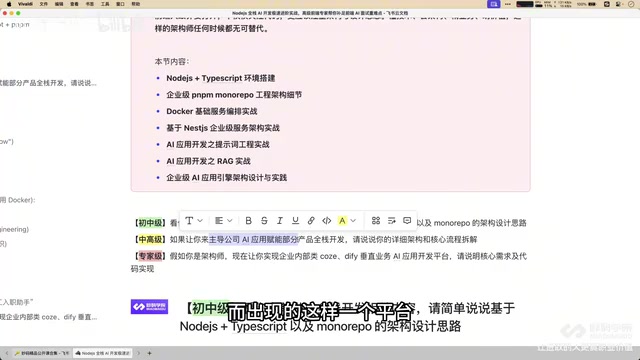This screenshot has width=640, height=360.
Task: Open the 帮助 menu
Action: [x=136, y=4]
